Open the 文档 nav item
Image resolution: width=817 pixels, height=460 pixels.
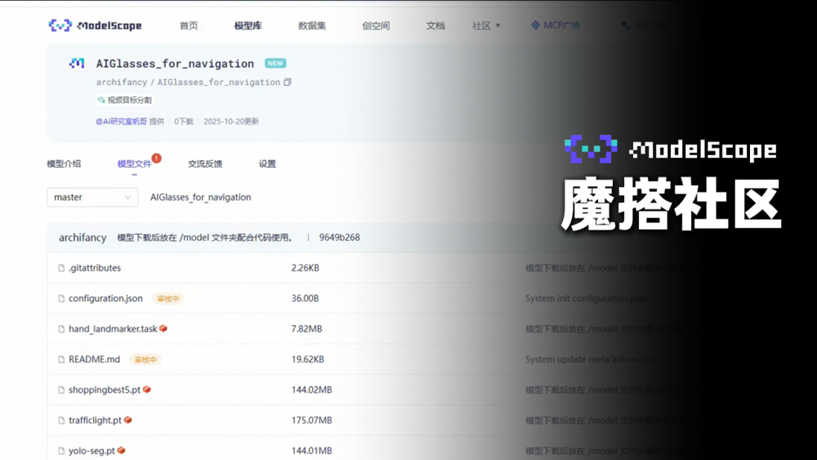pyautogui.click(x=435, y=26)
